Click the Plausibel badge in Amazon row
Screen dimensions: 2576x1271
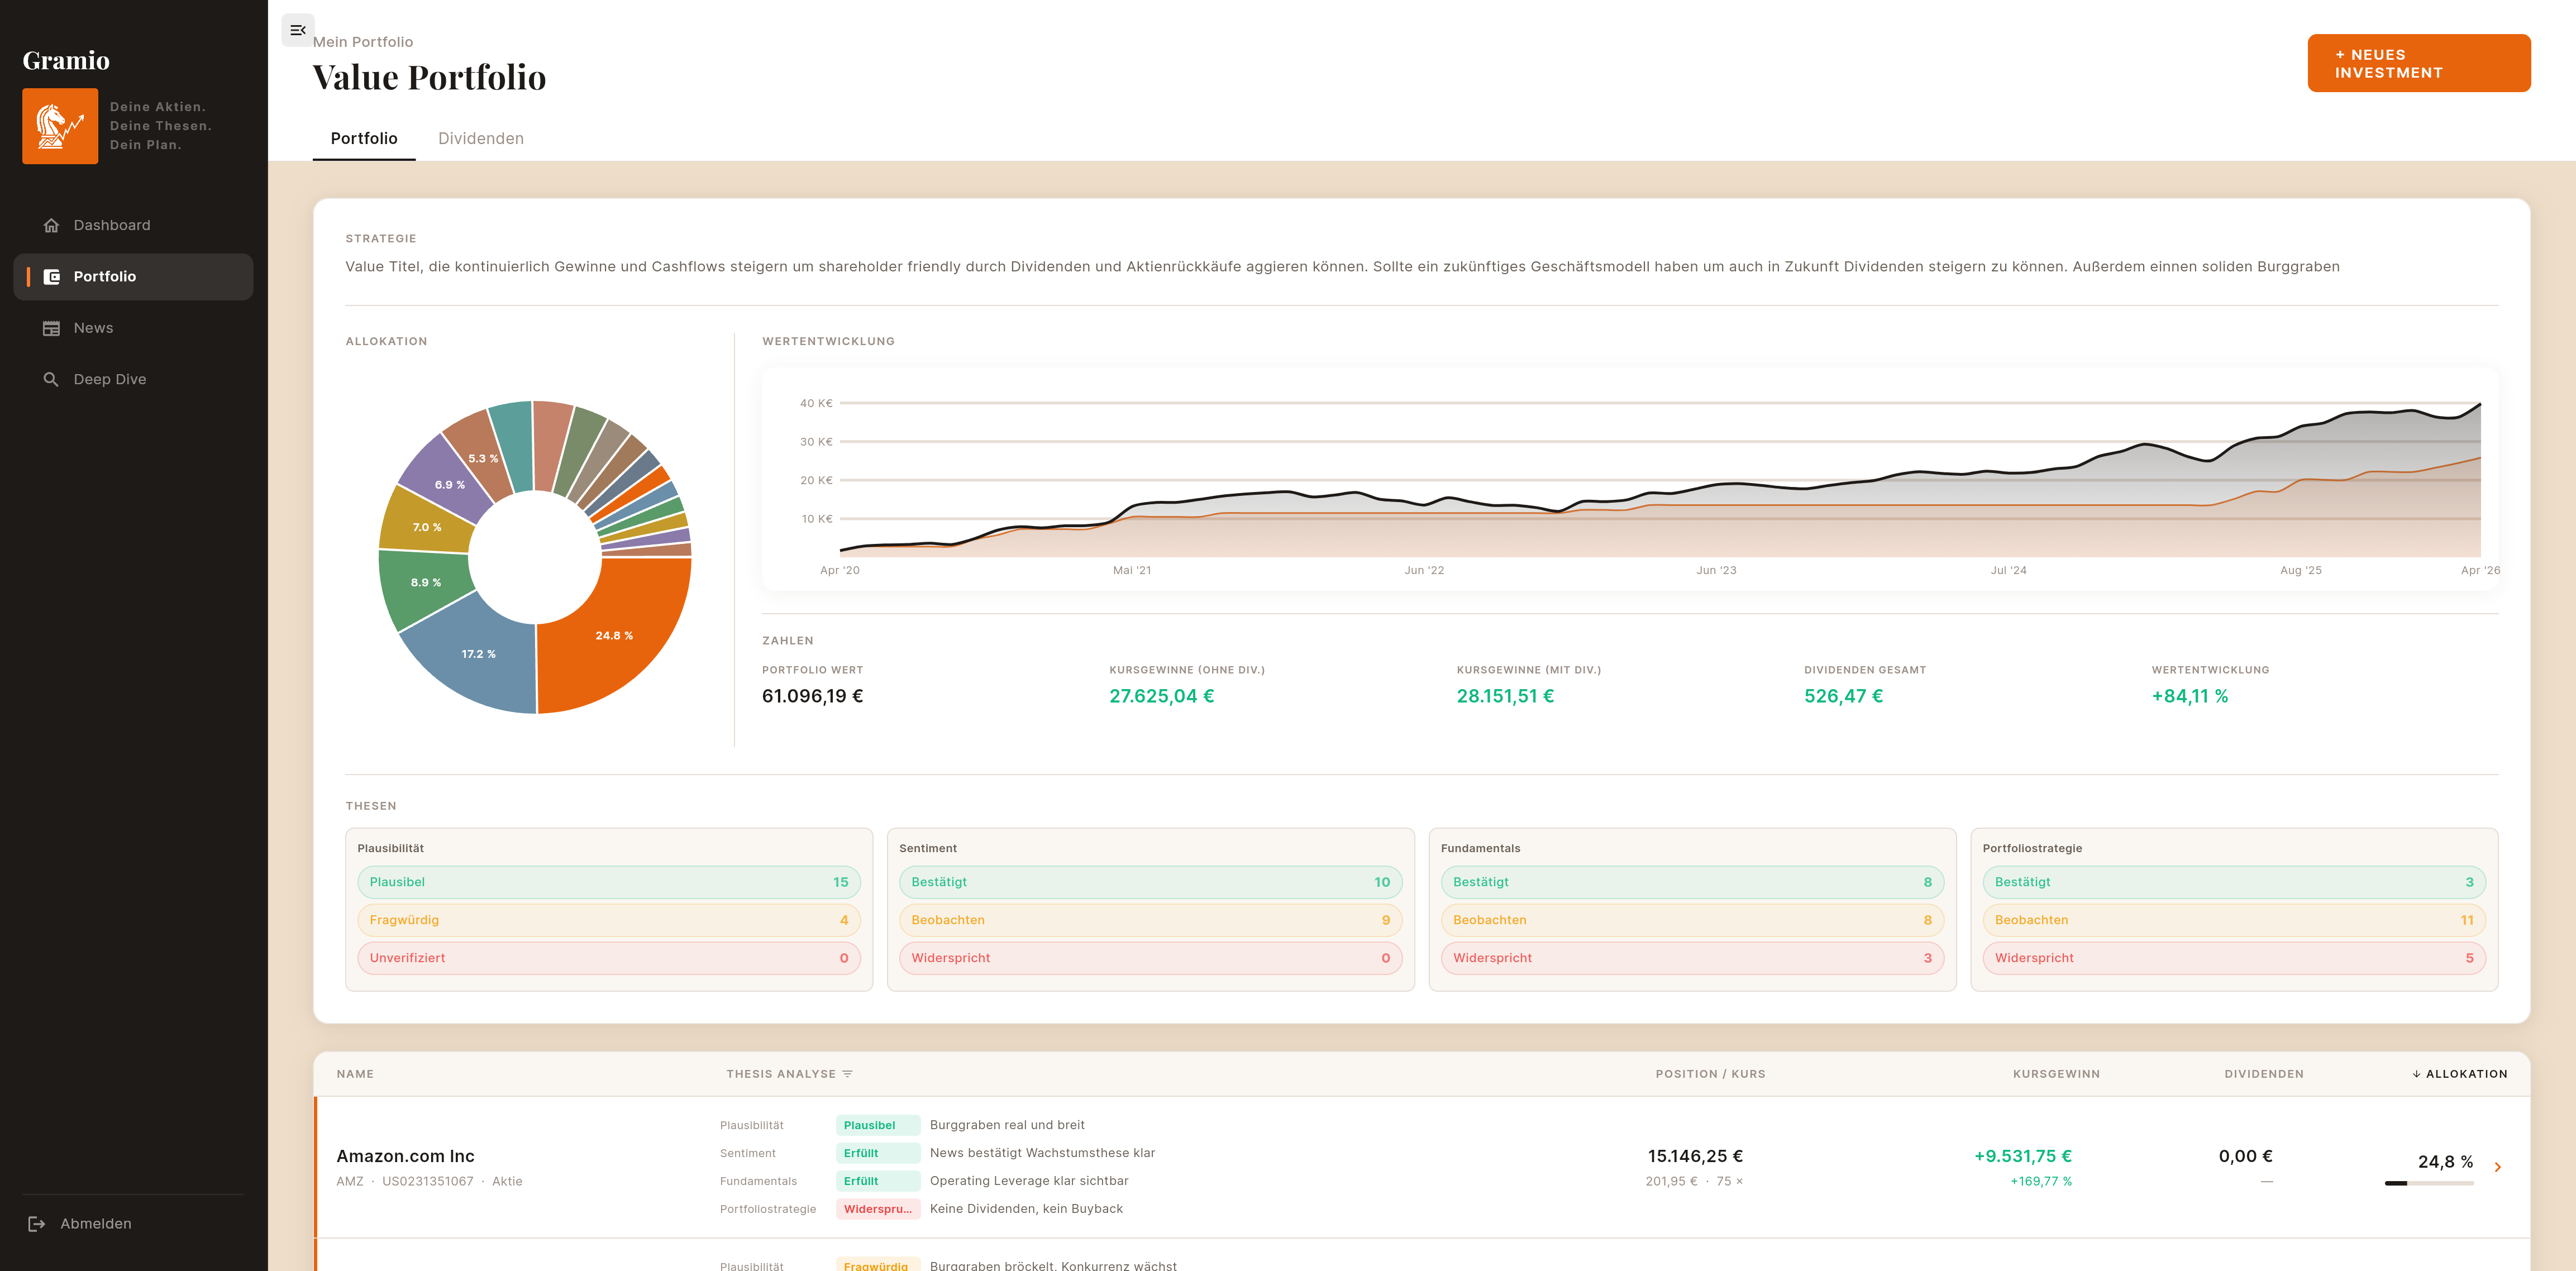877,1126
